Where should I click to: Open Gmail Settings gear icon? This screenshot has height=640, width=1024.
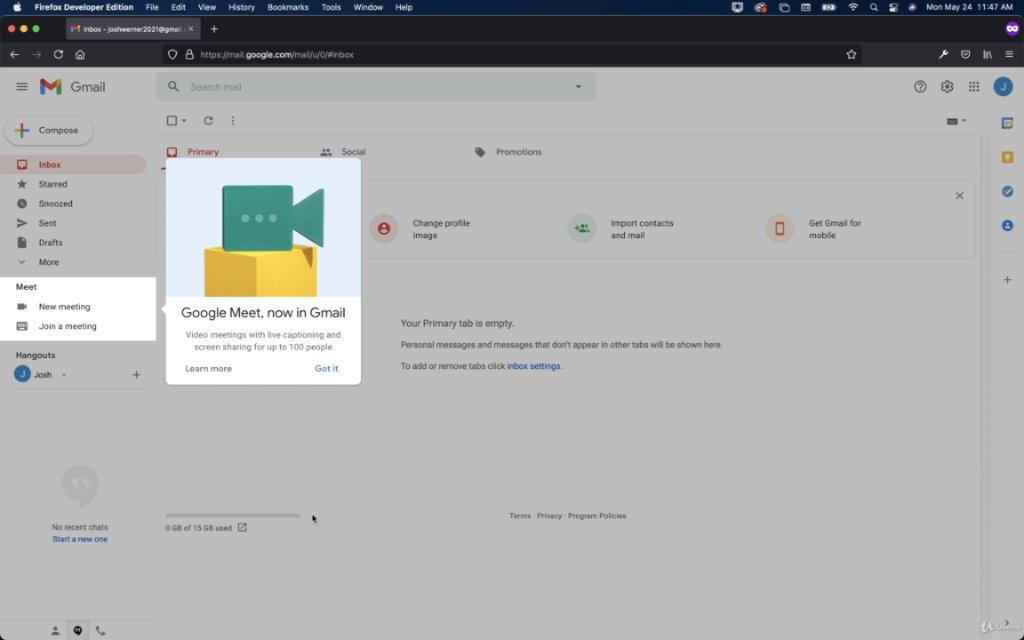pyautogui.click(x=947, y=87)
